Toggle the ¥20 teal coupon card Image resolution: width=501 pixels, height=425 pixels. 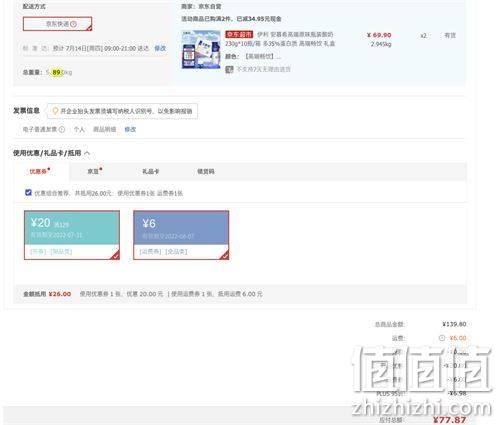(72, 235)
